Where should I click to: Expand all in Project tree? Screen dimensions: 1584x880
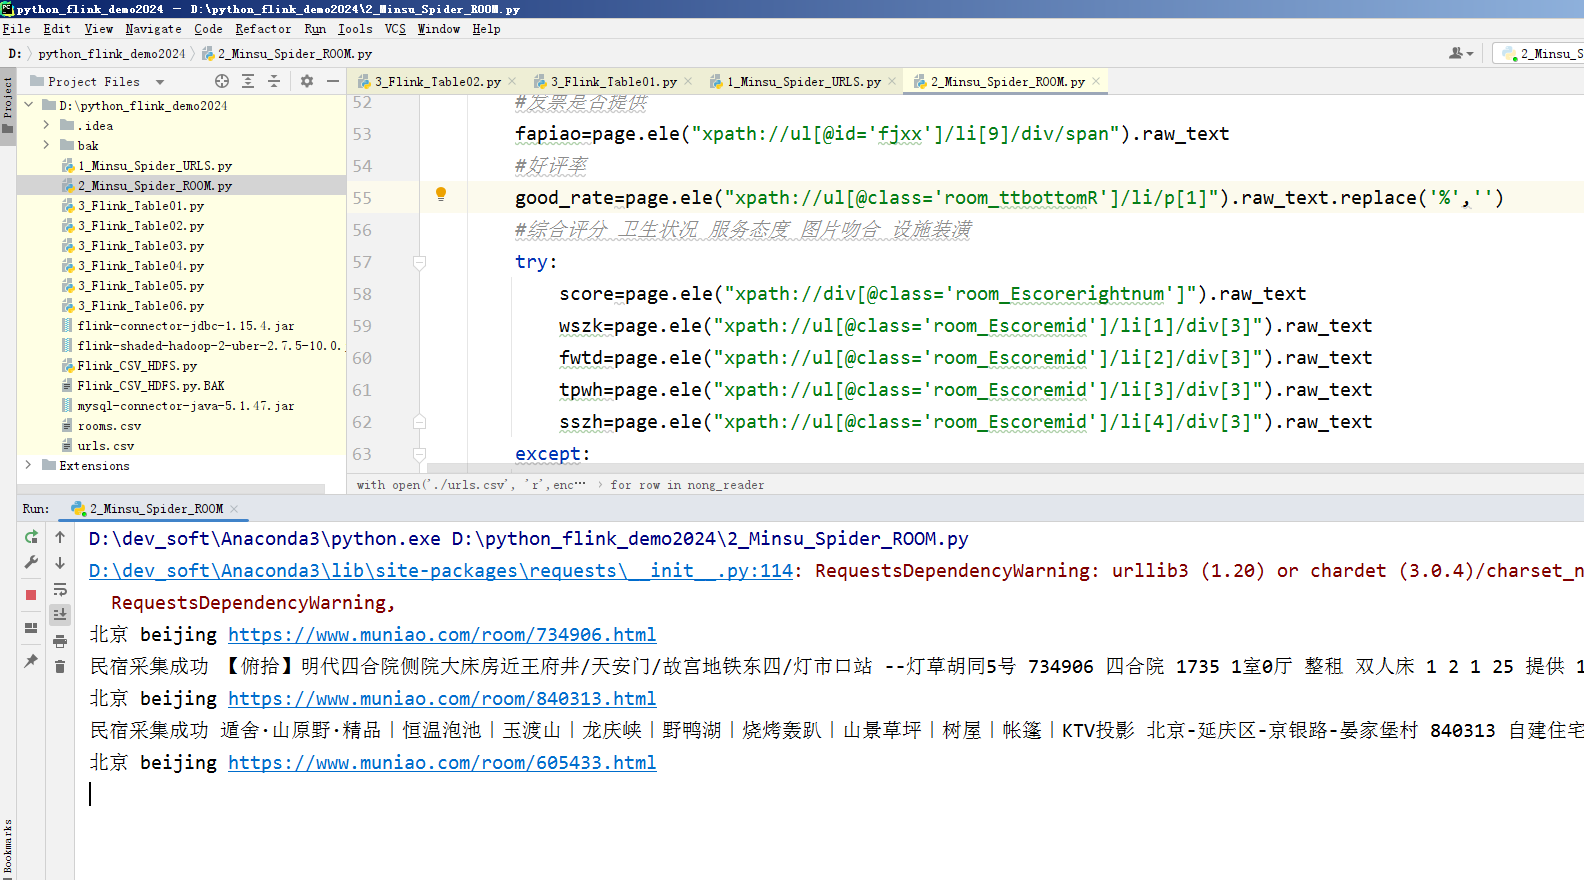point(248,81)
